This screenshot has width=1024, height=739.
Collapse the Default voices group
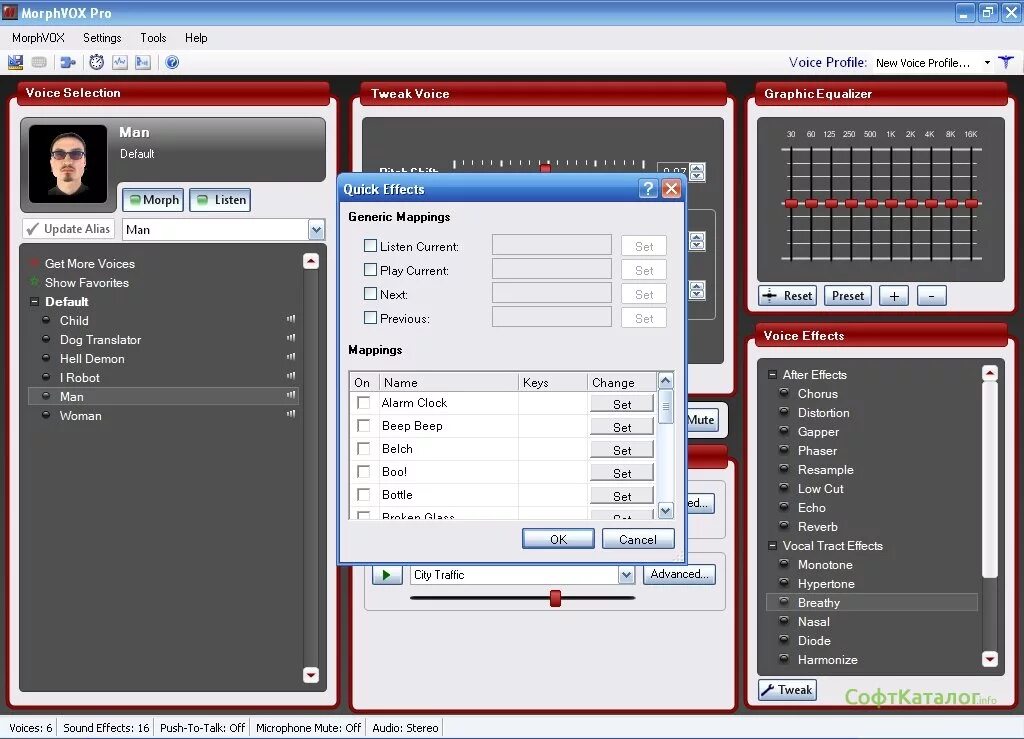point(35,302)
